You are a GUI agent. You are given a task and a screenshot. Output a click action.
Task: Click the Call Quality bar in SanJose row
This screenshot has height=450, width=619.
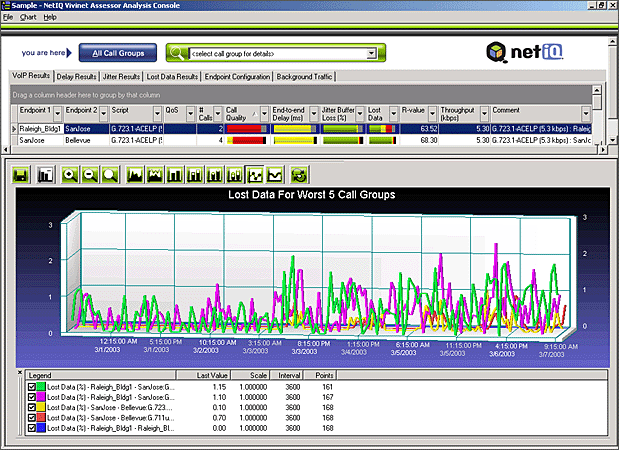pyautogui.click(x=246, y=140)
